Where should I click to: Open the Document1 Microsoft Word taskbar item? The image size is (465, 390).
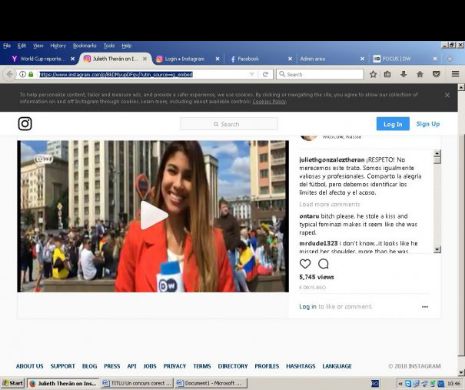point(211,383)
